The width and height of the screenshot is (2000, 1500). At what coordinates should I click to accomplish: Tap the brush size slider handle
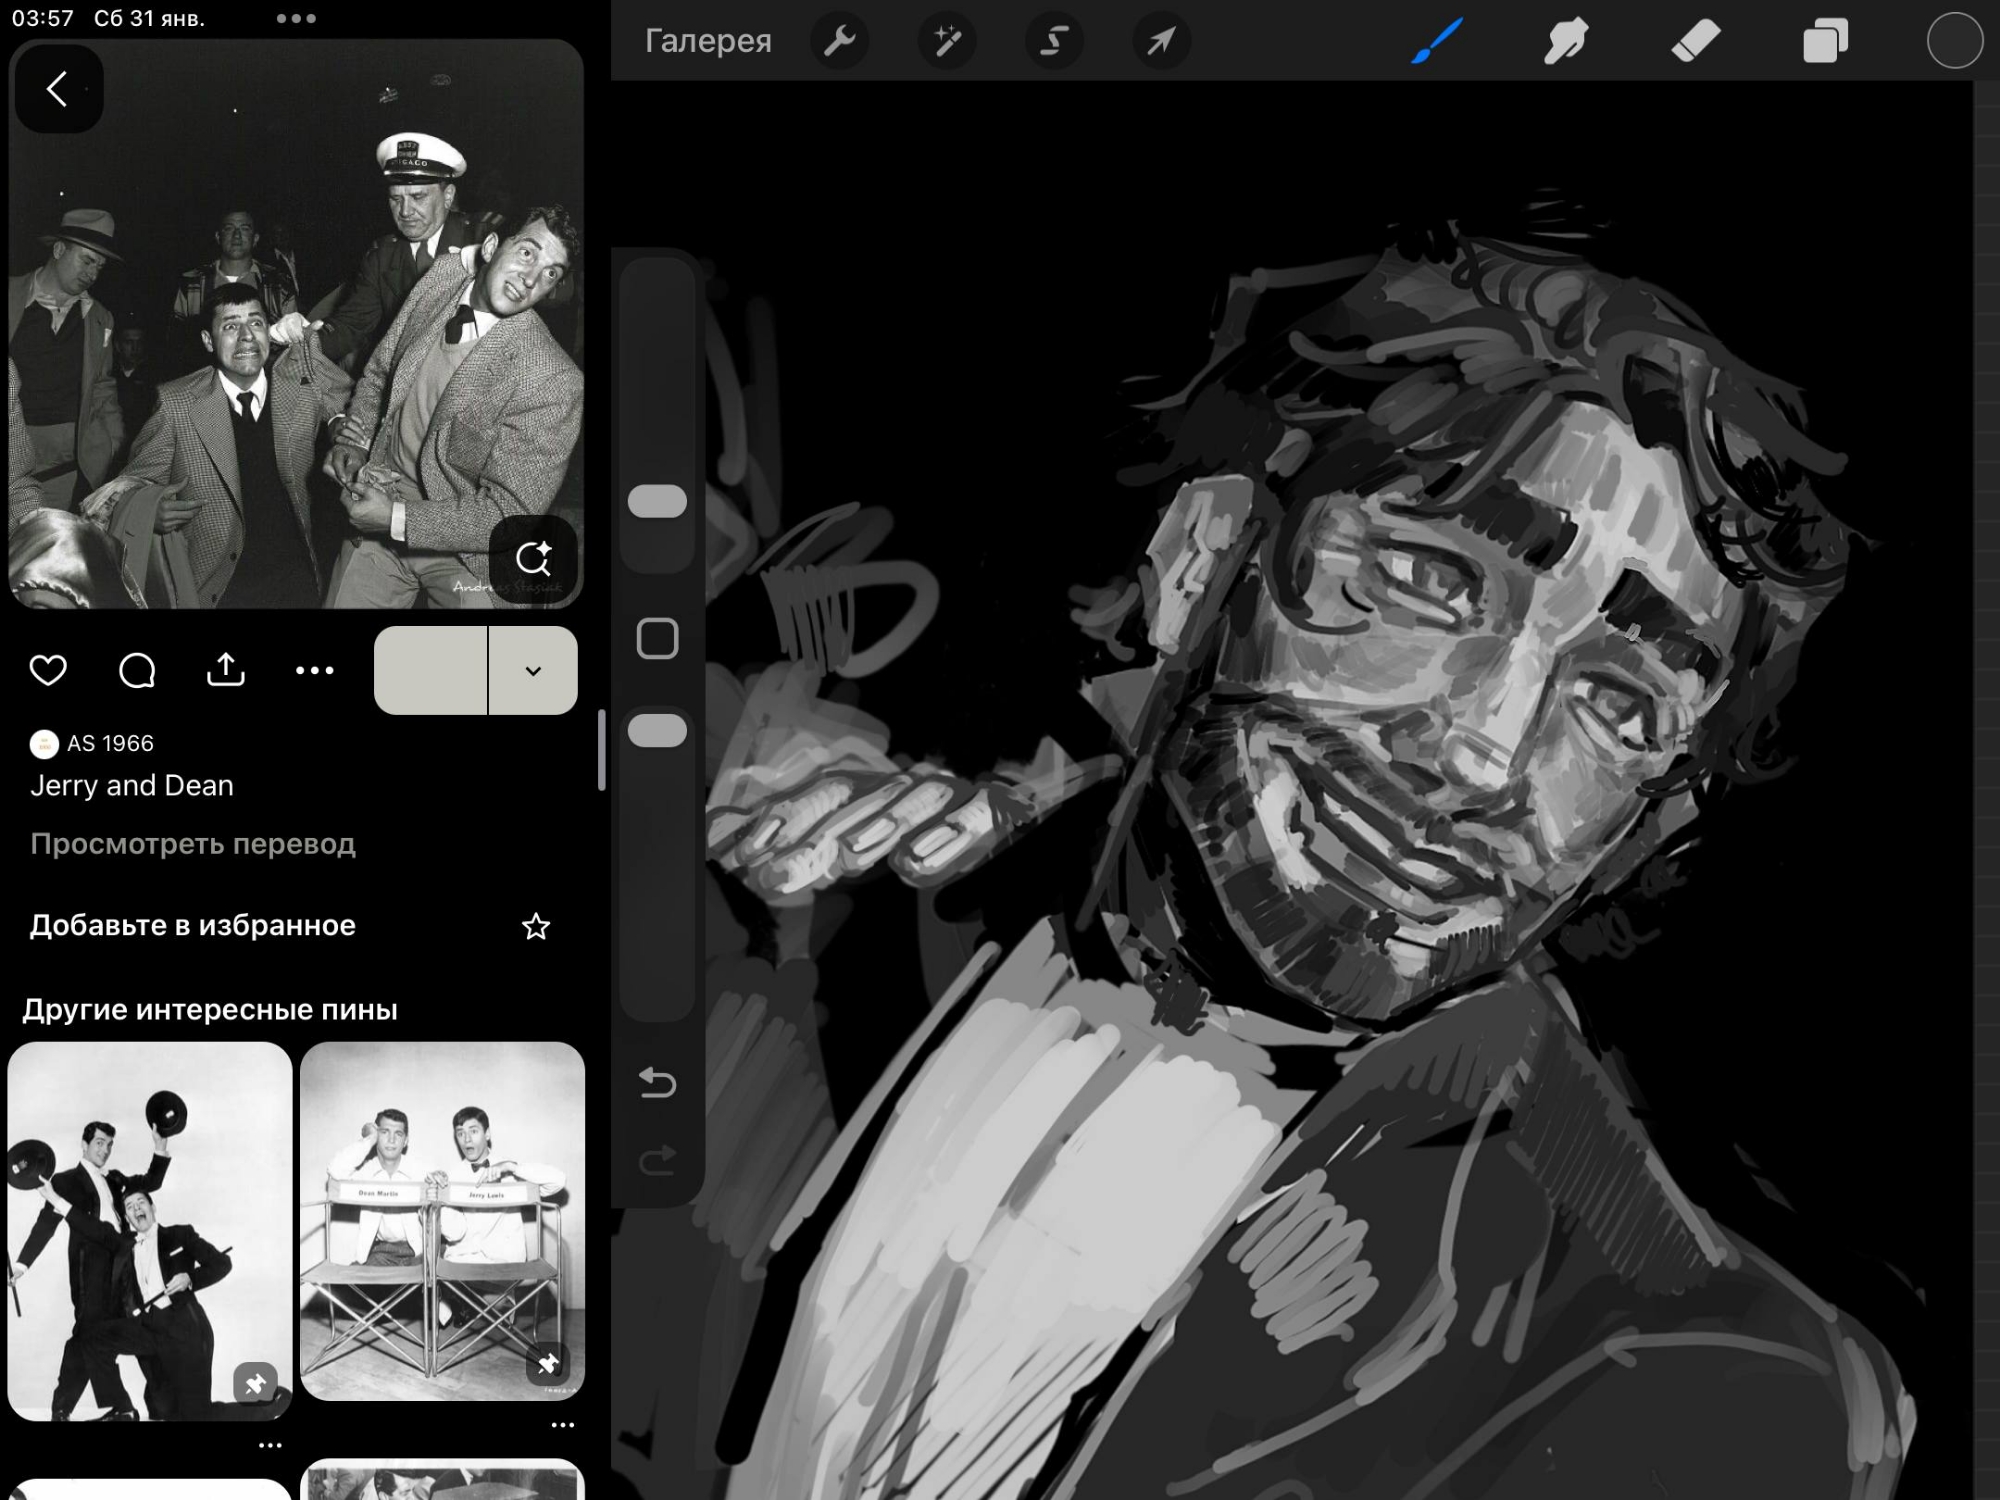(657, 501)
